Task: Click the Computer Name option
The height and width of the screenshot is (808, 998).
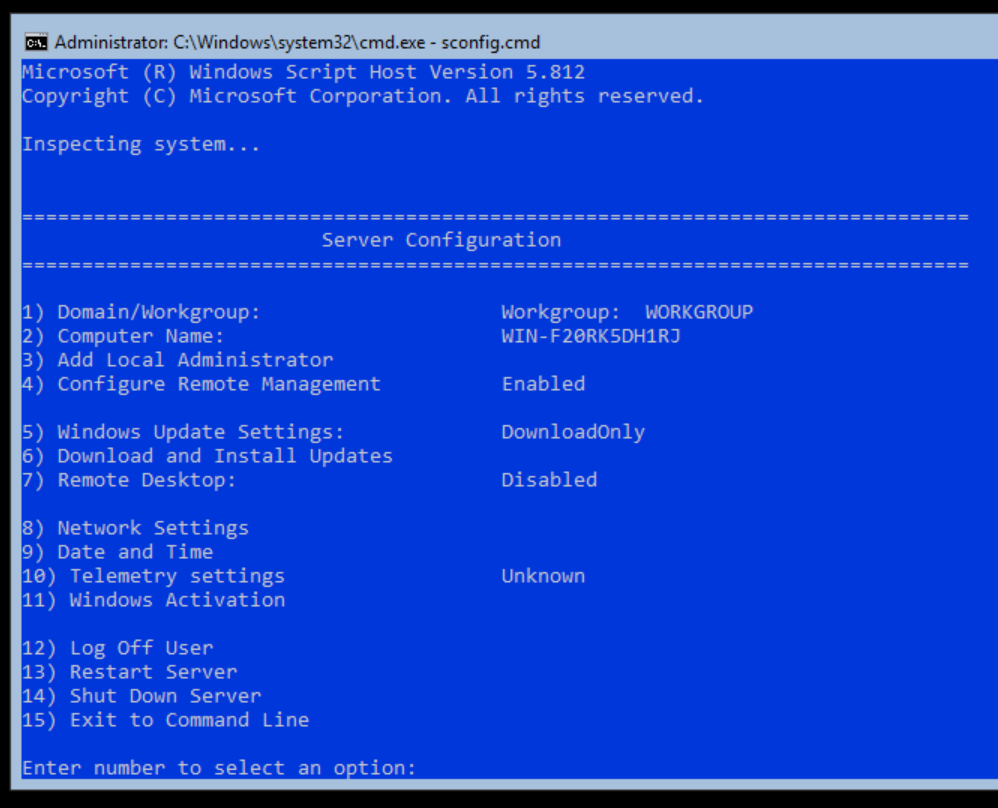Action: point(123,336)
